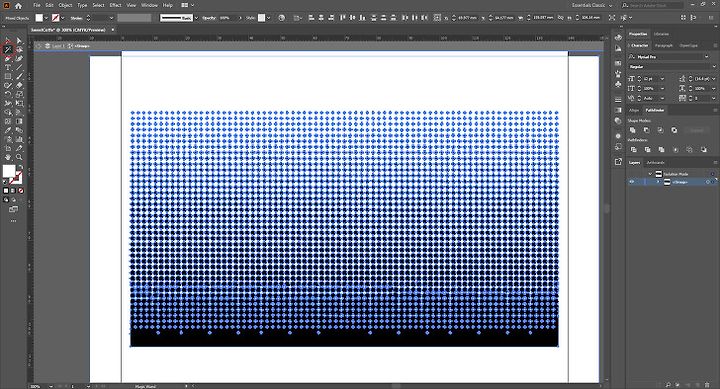Open the File menu
This screenshot has width=720, height=389.
point(36,6)
